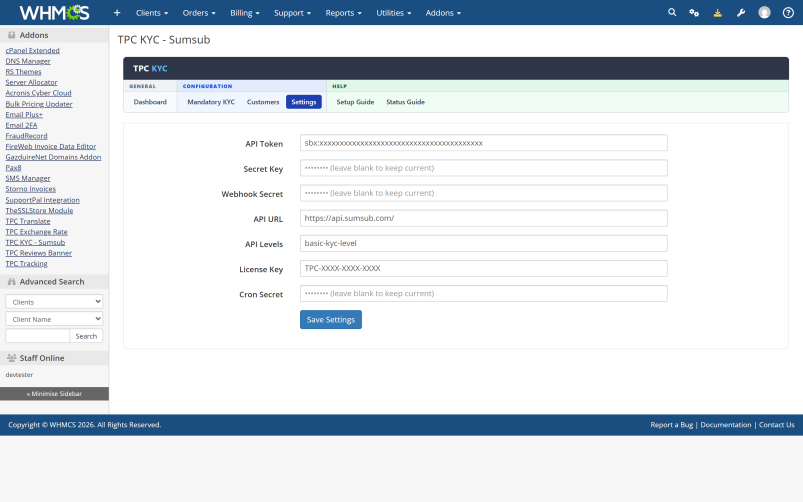Switch to the Customers tab

(x=263, y=102)
